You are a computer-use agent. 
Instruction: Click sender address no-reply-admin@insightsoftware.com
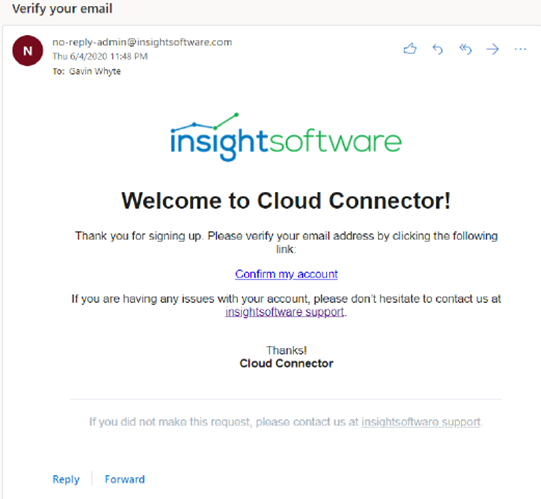pyautogui.click(x=142, y=42)
